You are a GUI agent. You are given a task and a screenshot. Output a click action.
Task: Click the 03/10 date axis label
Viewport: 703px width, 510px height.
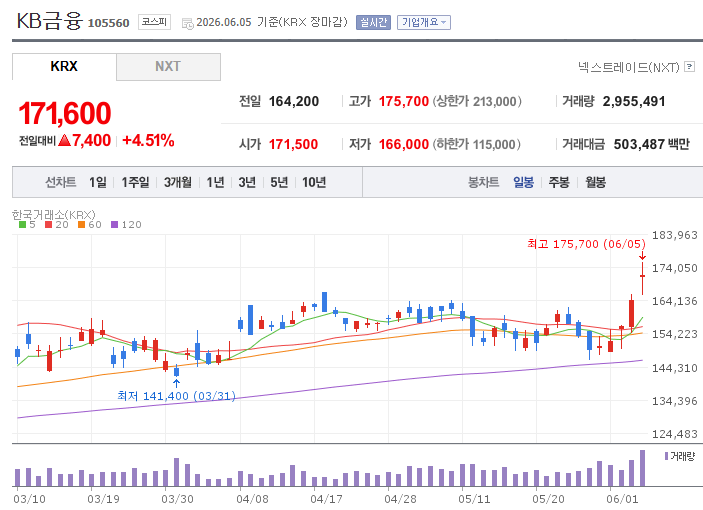tap(30, 499)
